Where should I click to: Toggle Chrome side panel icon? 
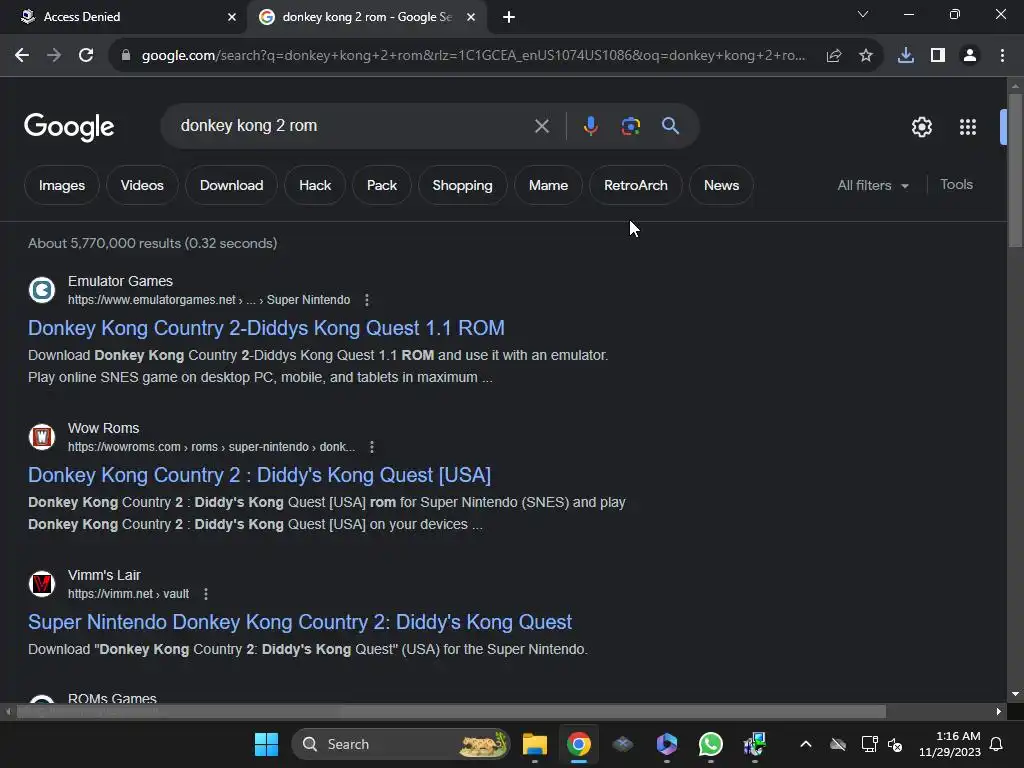938,56
